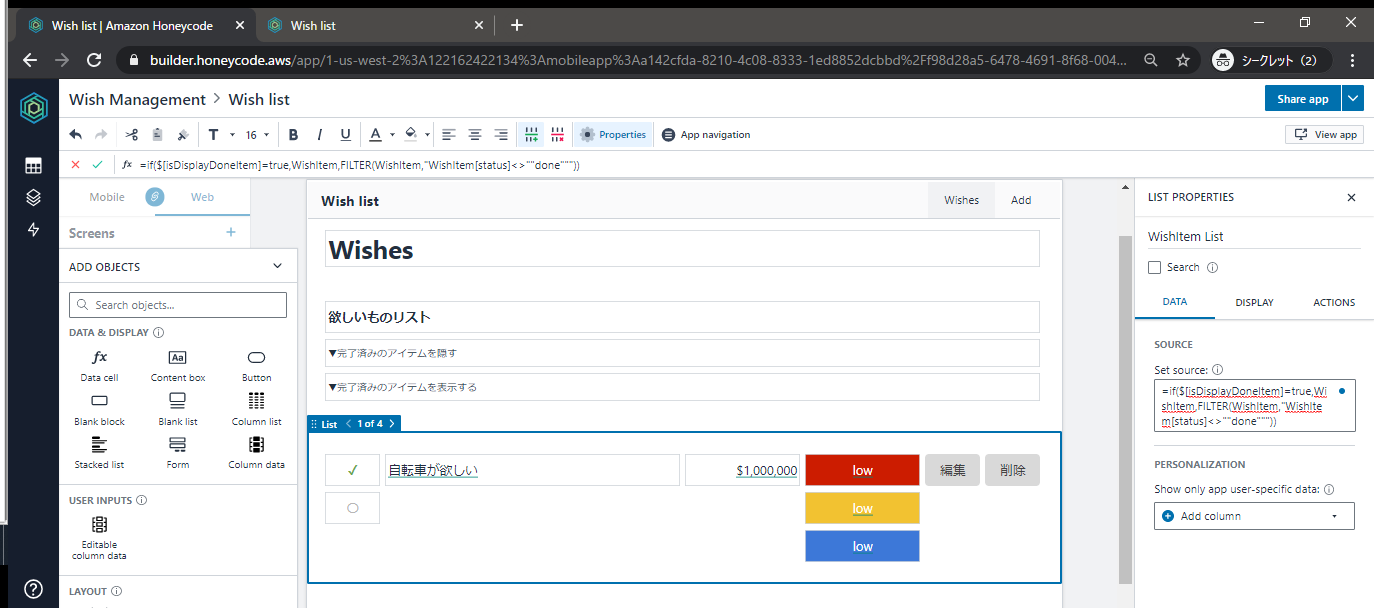Add a Blank block object

[x=99, y=409]
